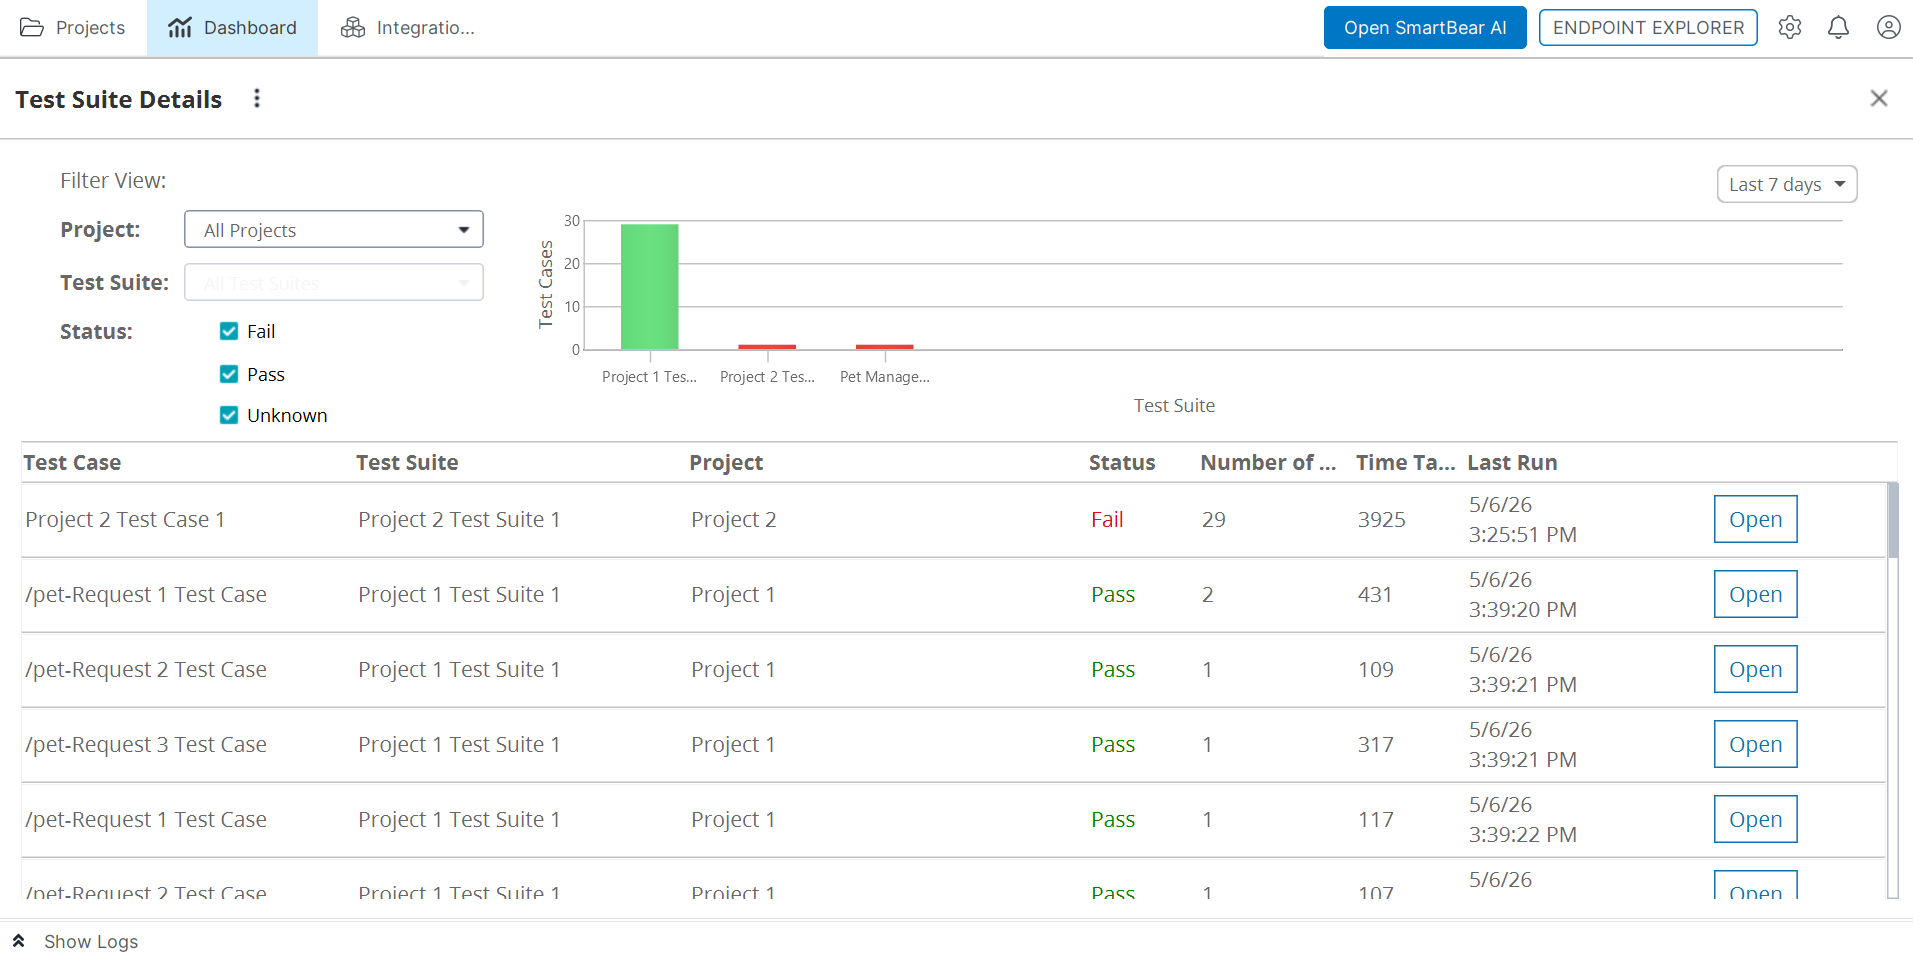Viewport: 1913px width, 954px height.
Task: Click the Project 2 Tes... axis label
Action: point(767,377)
